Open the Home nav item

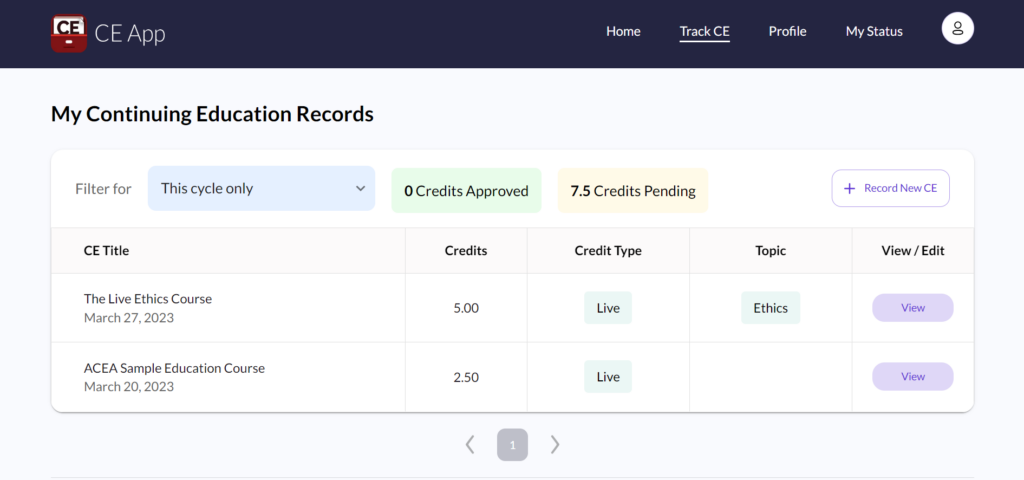623,31
